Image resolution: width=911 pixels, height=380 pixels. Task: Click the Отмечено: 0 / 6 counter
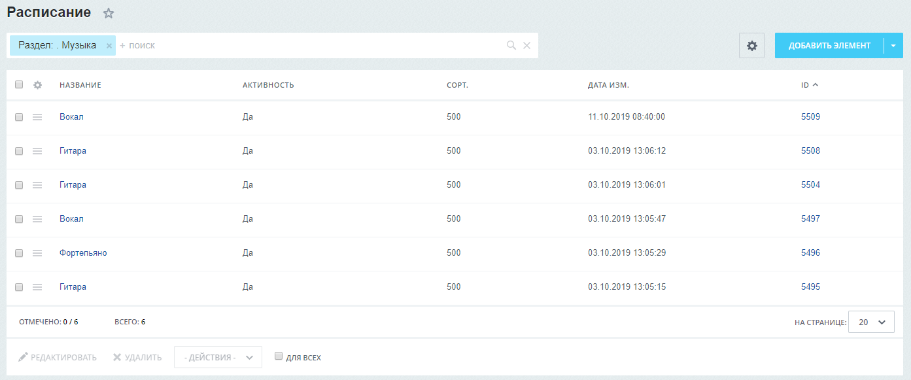pyautogui.click(x=48, y=321)
